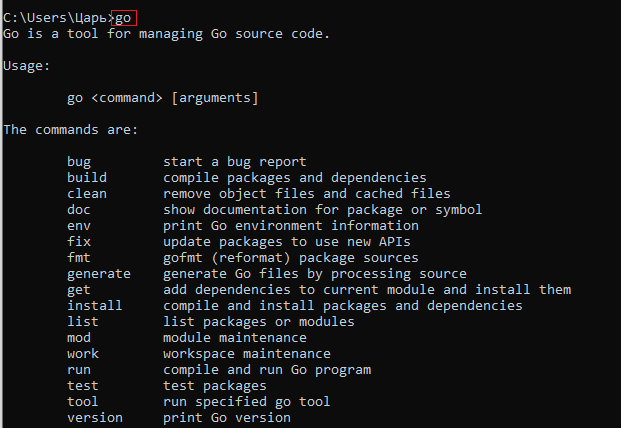Click the highlighted 'go' command in prompt
Viewport: 621px width, 428px height.
[x=124, y=18]
